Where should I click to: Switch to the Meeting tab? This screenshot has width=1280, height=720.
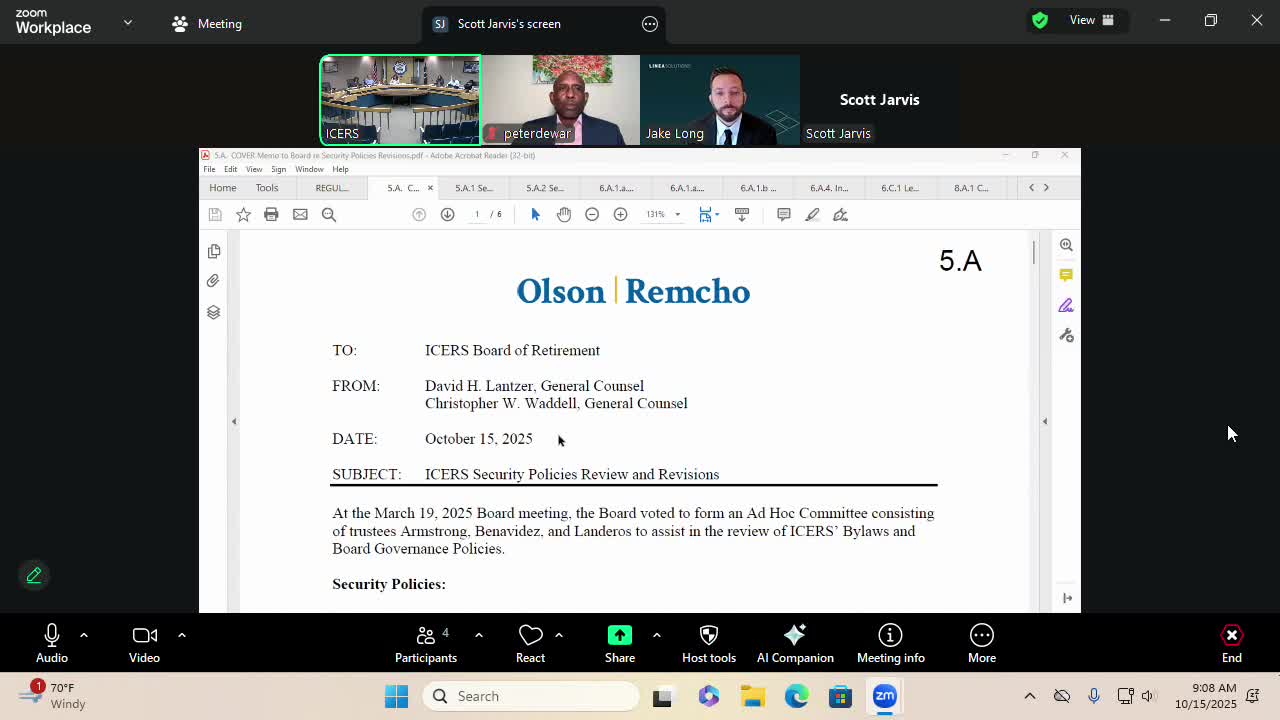coord(207,24)
